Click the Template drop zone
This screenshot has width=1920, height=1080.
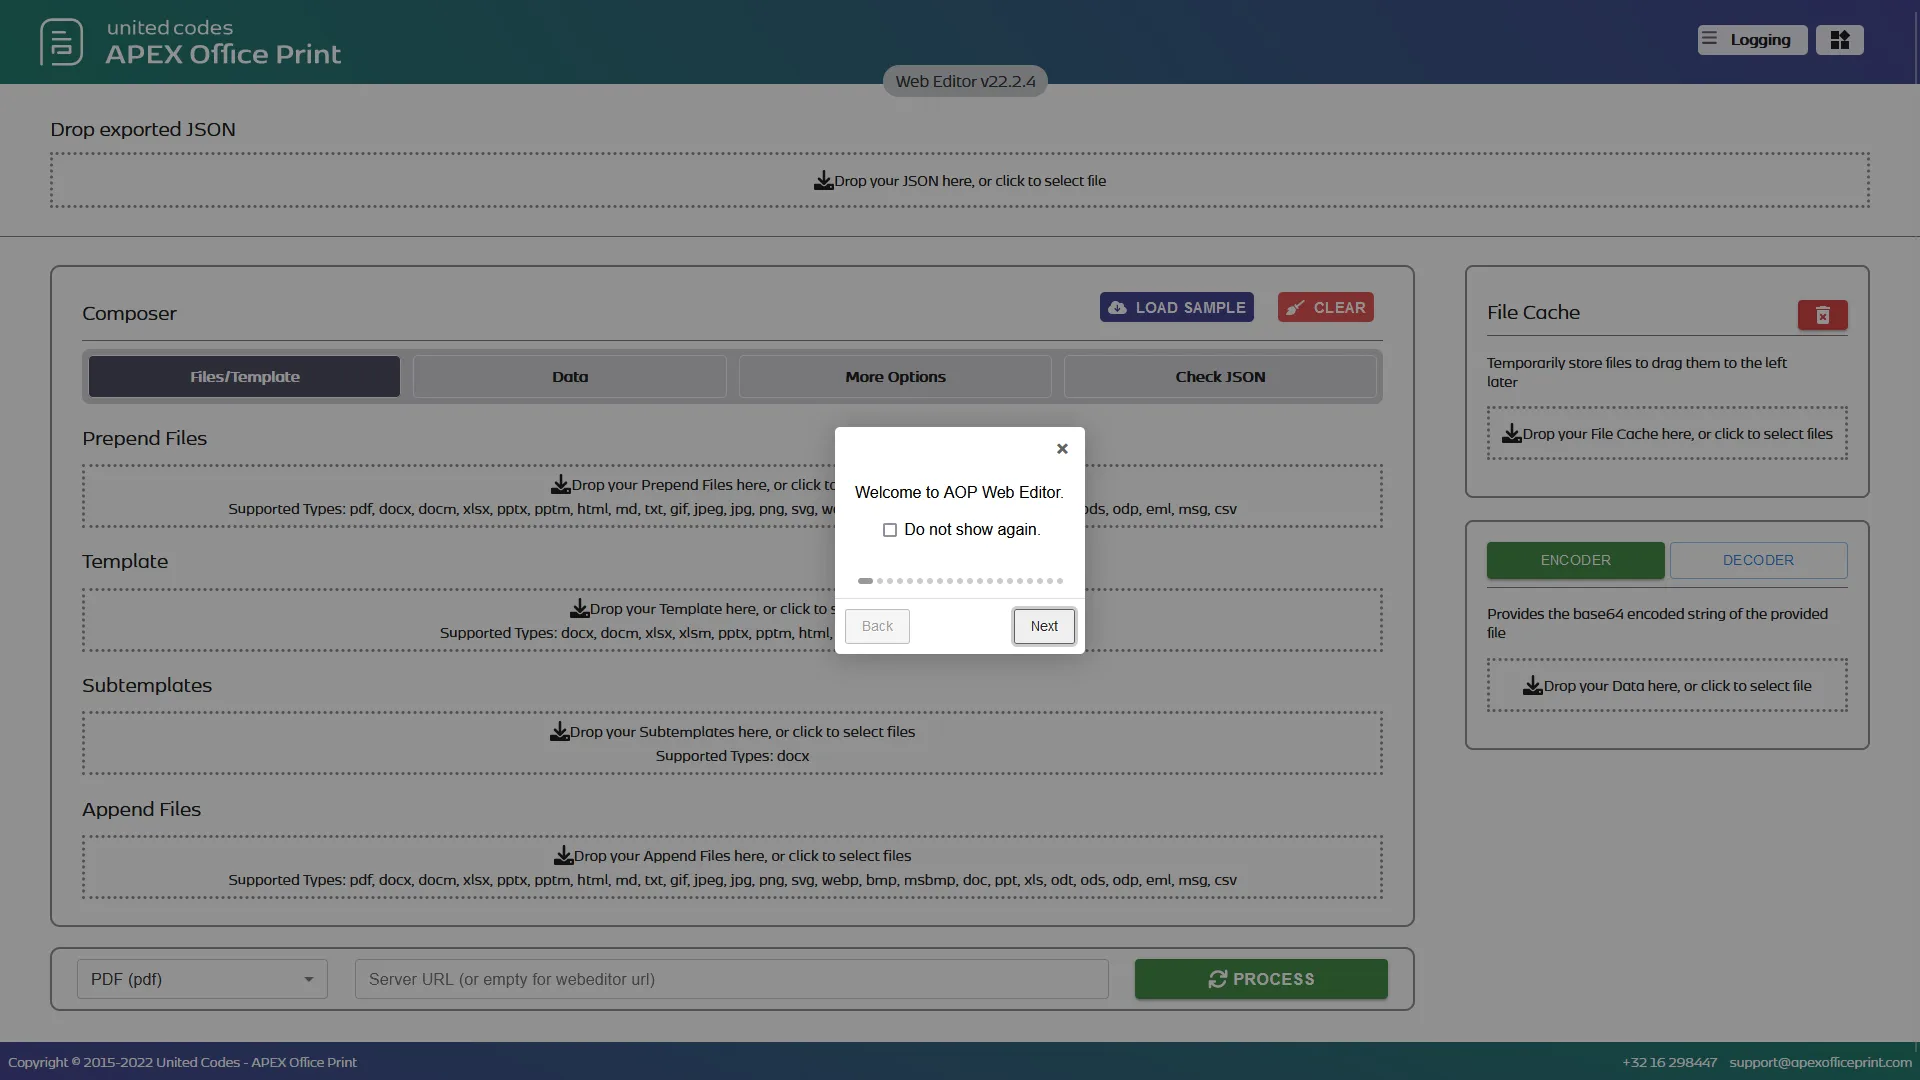pos(732,620)
